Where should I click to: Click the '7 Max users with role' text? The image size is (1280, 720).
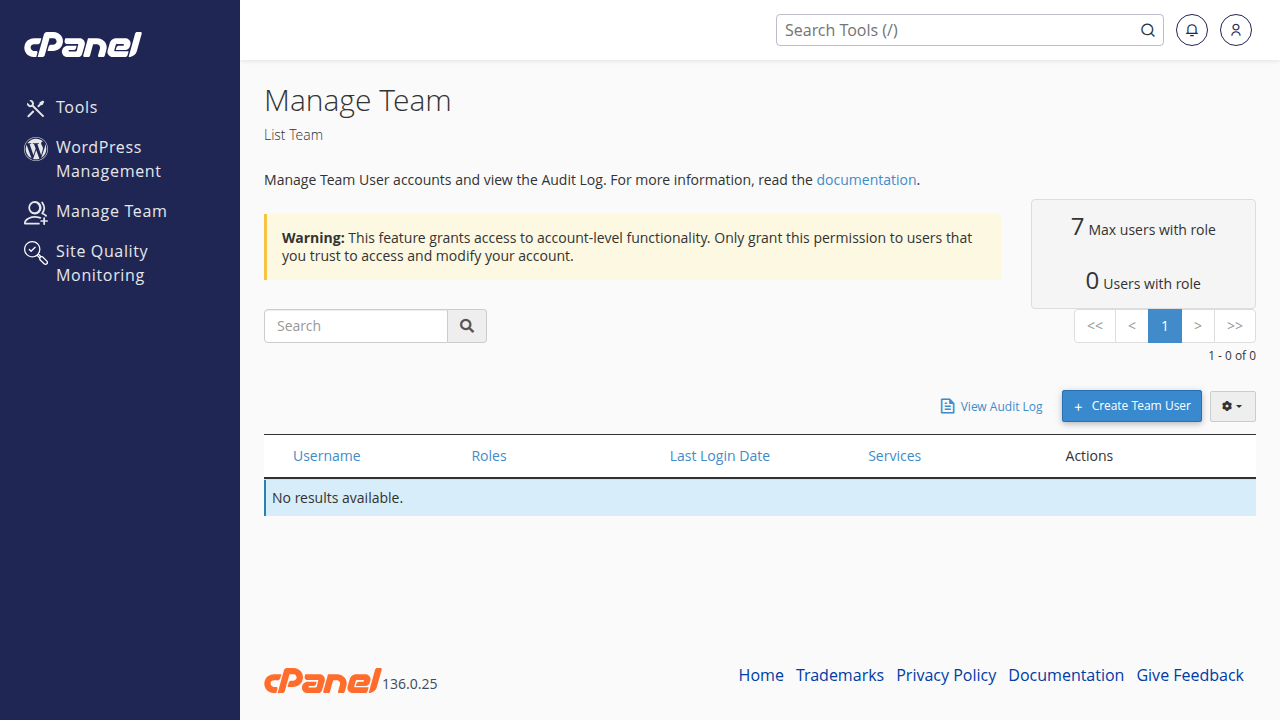click(x=1143, y=228)
